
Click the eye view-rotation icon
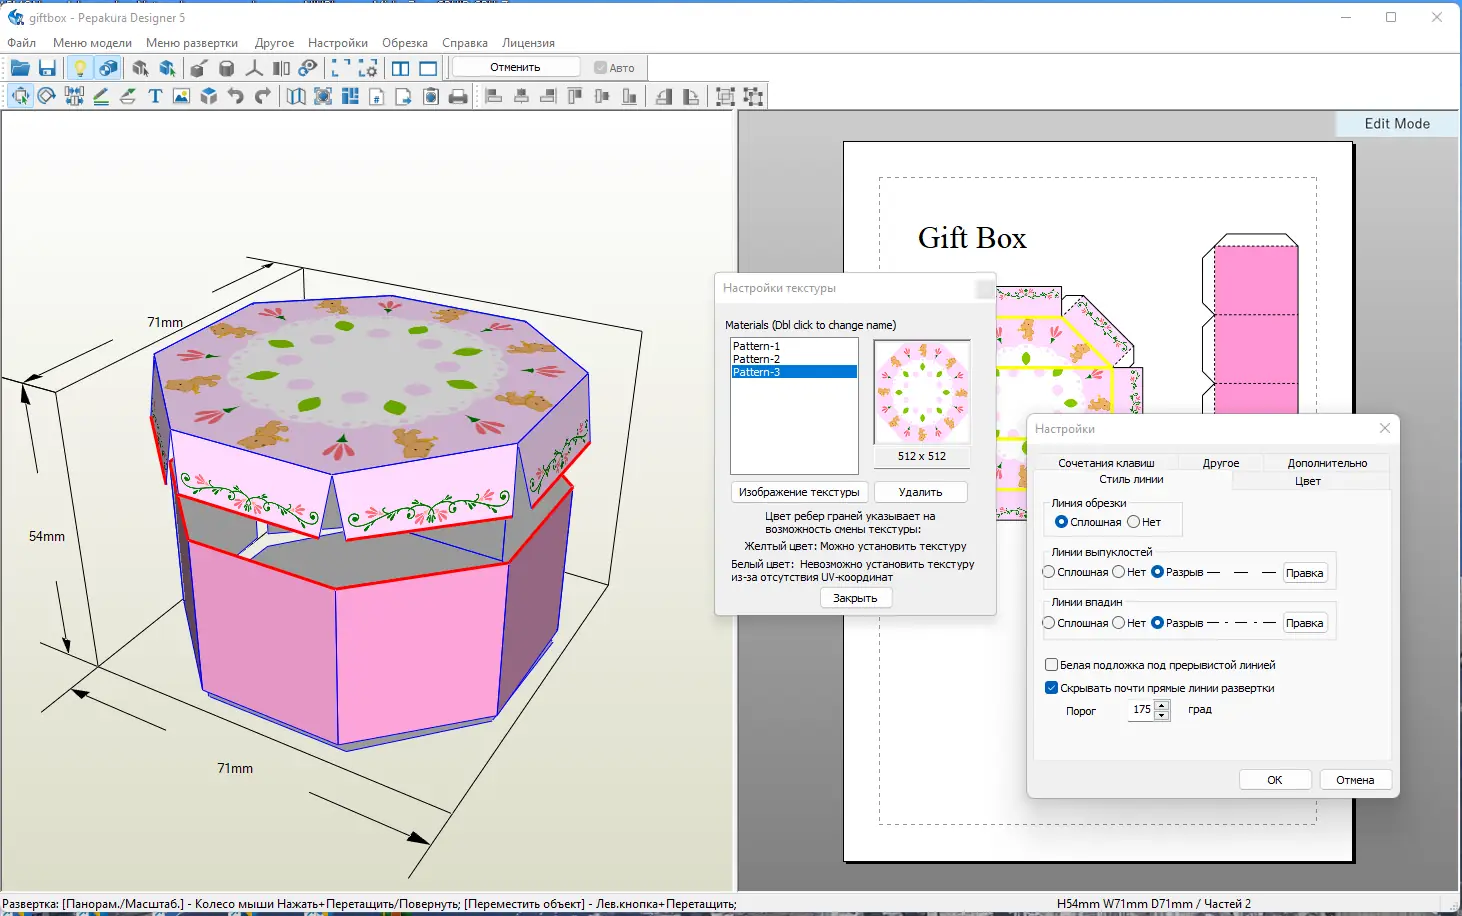(308, 68)
